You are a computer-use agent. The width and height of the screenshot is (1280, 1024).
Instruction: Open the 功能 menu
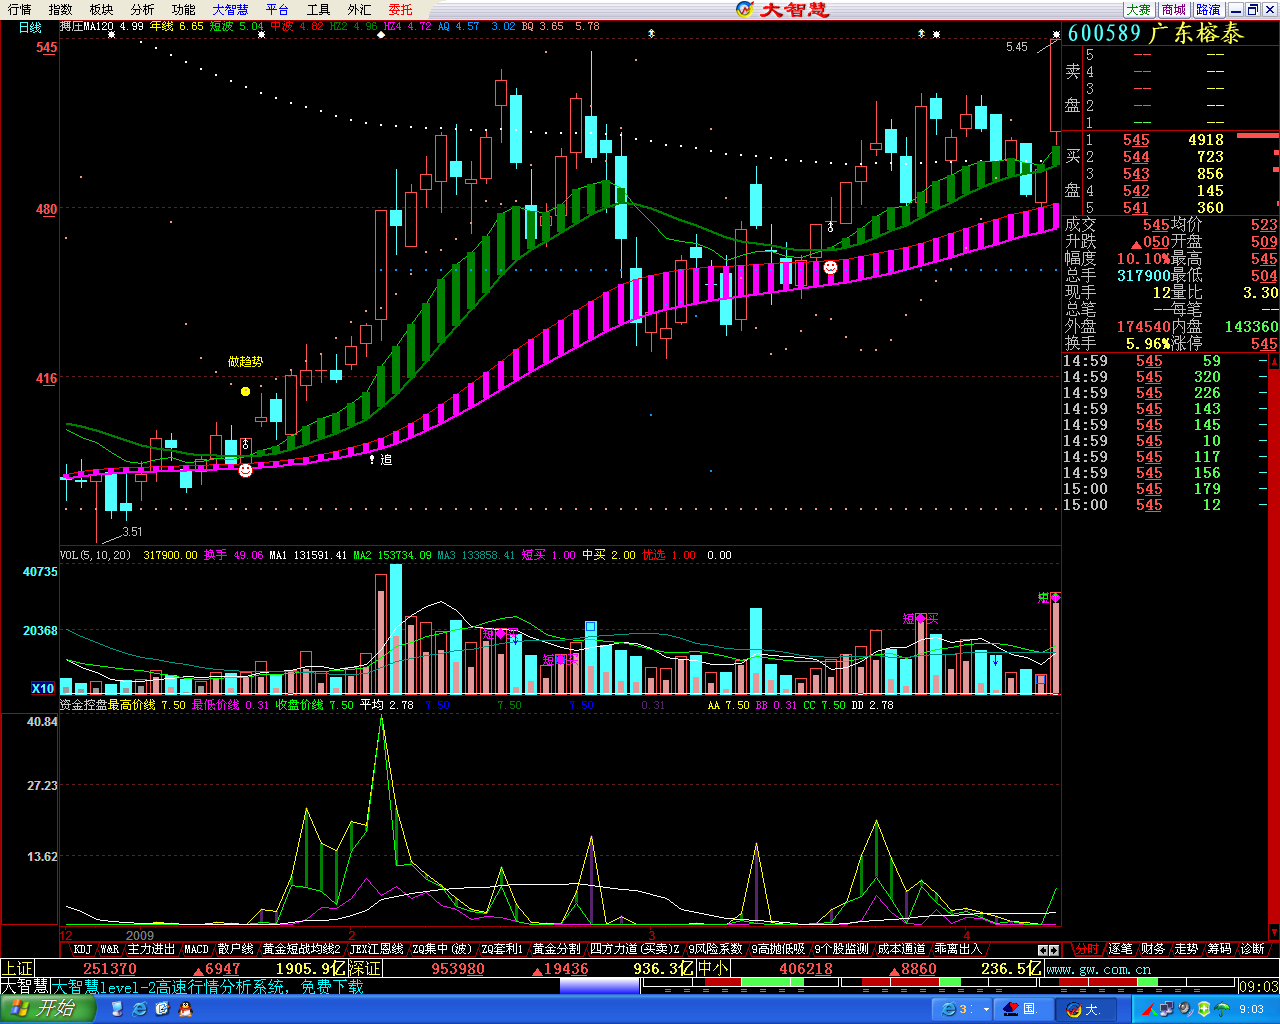pyautogui.click(x=184, y=9)
